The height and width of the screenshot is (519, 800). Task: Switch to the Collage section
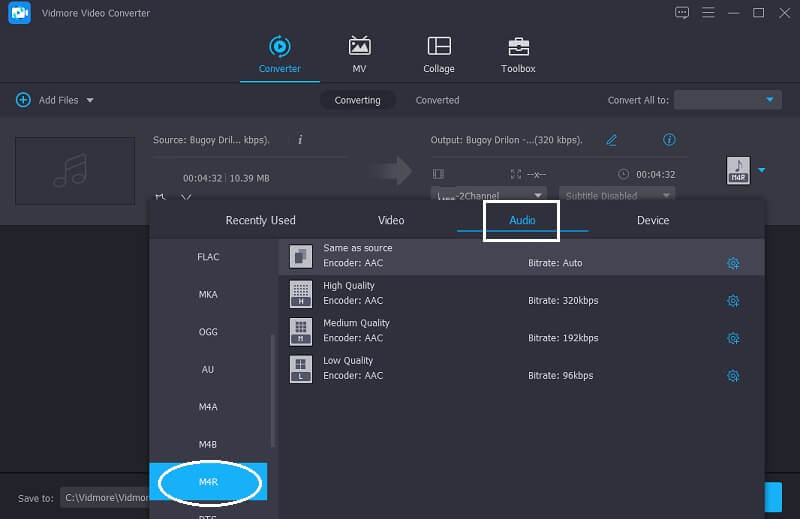click(438, 55)
